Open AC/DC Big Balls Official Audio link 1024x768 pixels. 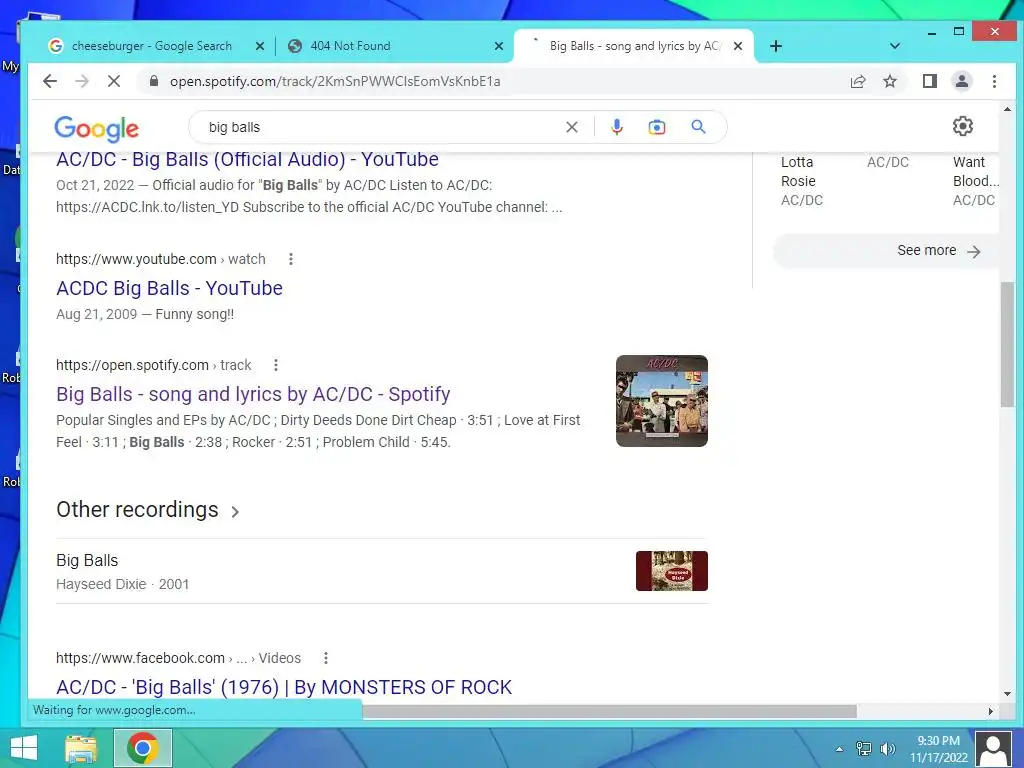[x=248, y=159]
